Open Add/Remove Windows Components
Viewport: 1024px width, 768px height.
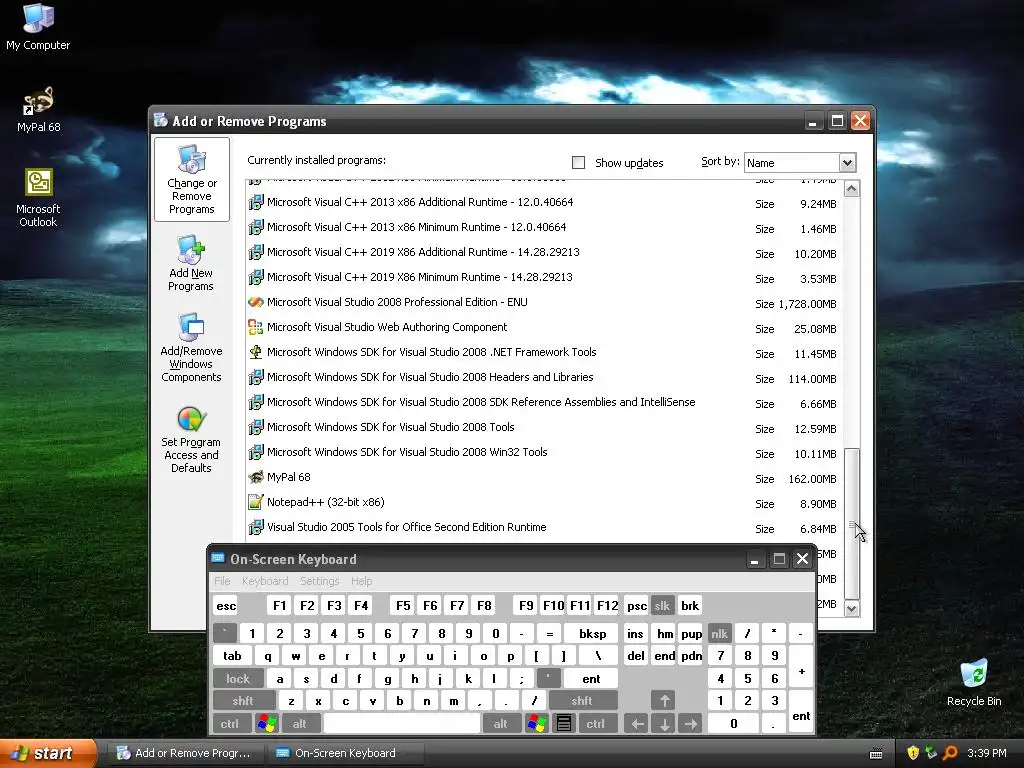point(191,347)
